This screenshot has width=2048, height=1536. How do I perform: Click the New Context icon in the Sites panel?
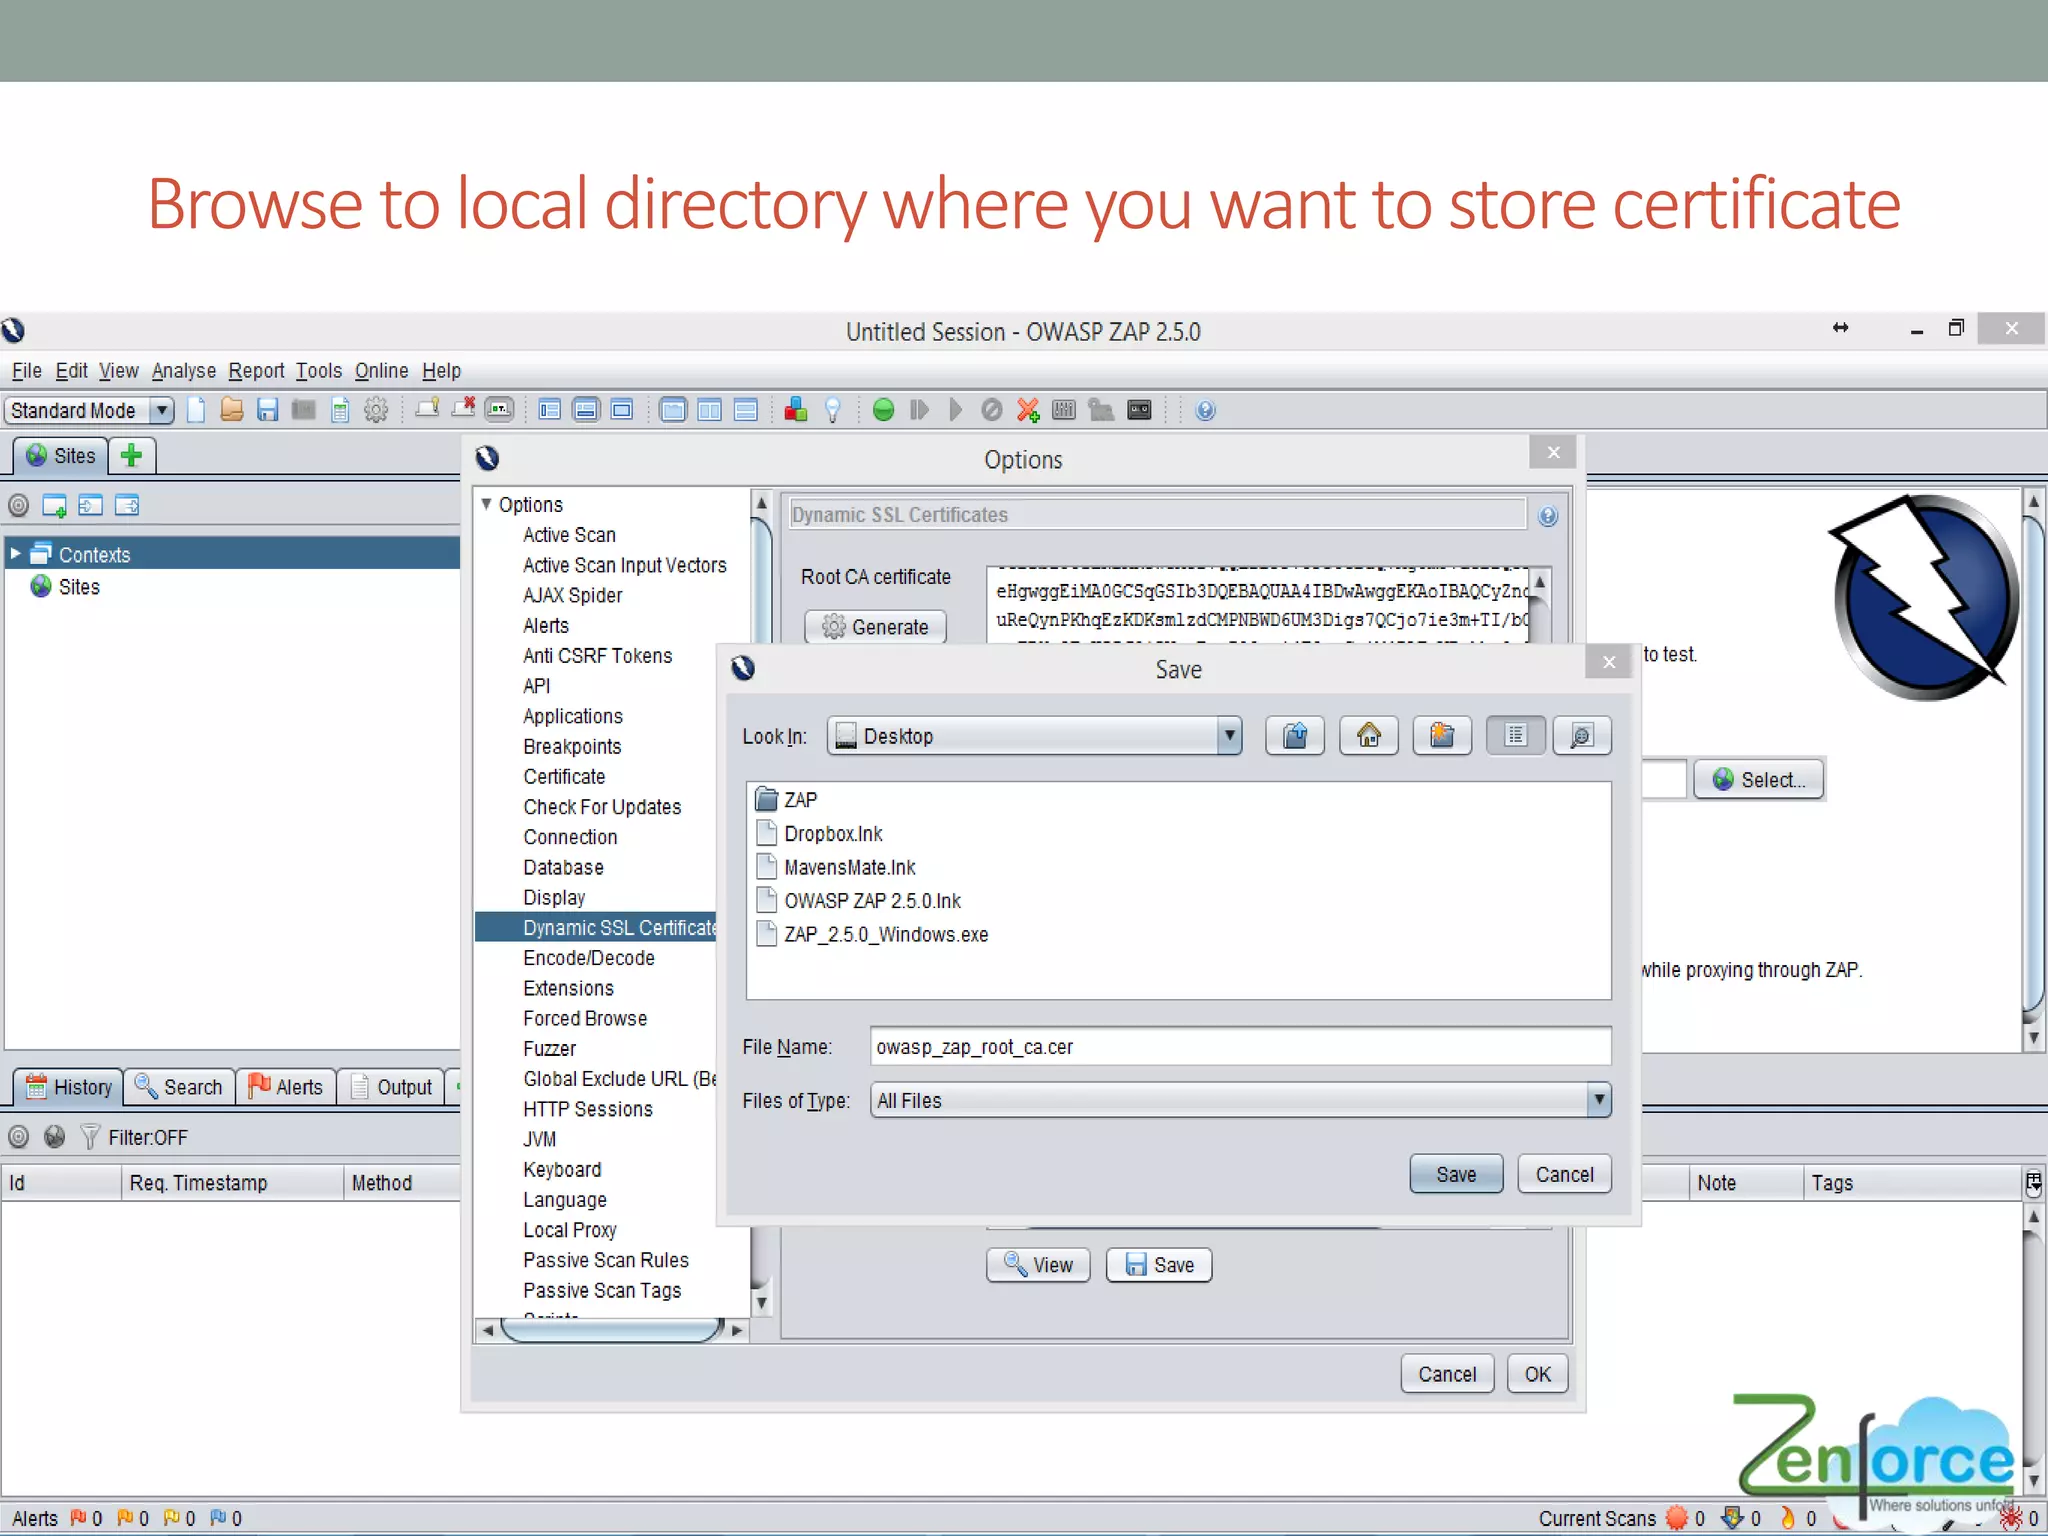(x=54, y=506)
